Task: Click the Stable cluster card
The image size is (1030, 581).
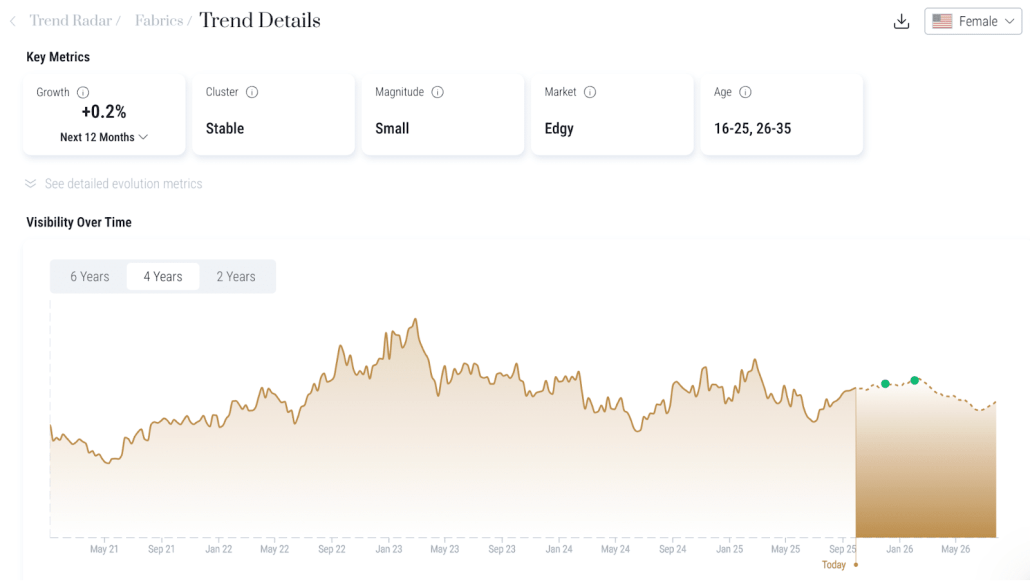Action: click(x=272, y=114)
